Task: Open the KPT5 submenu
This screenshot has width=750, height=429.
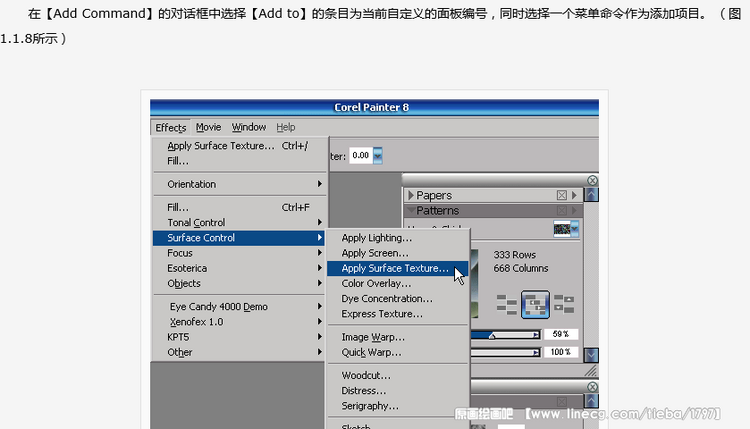Action: 239,337
